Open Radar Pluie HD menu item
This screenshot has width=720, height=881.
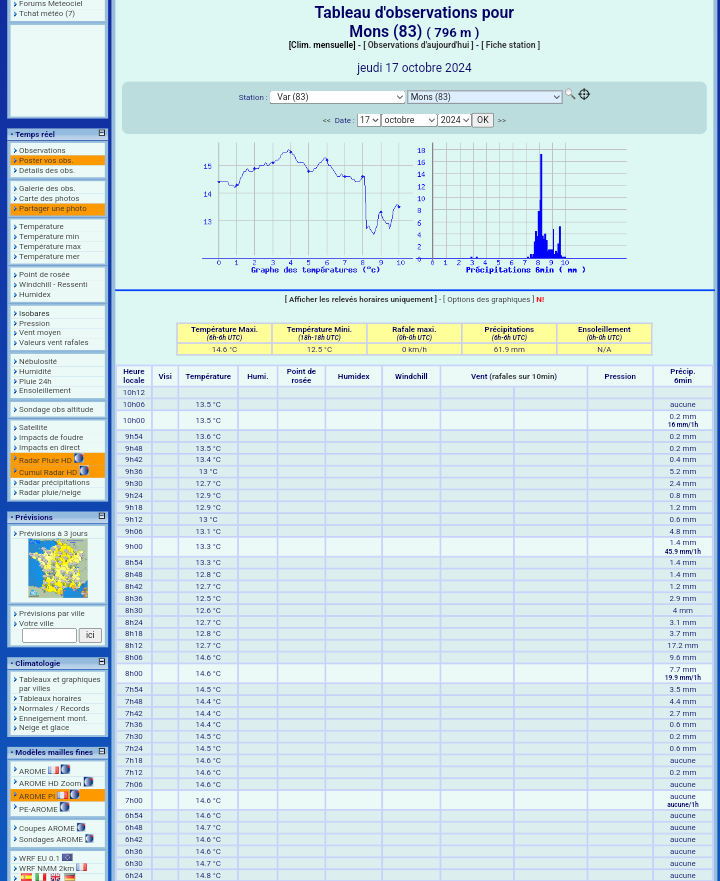[x=45, y=460]
